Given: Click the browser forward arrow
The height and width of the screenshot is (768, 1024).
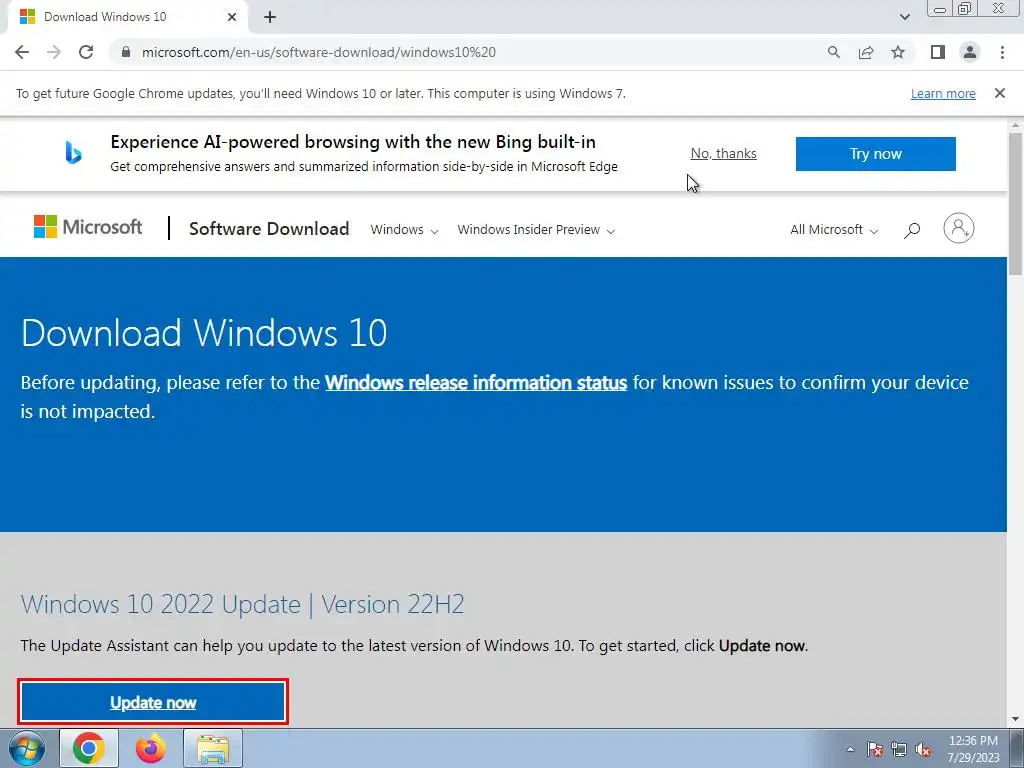Looking at the screenshot, I should coord(54,52).
